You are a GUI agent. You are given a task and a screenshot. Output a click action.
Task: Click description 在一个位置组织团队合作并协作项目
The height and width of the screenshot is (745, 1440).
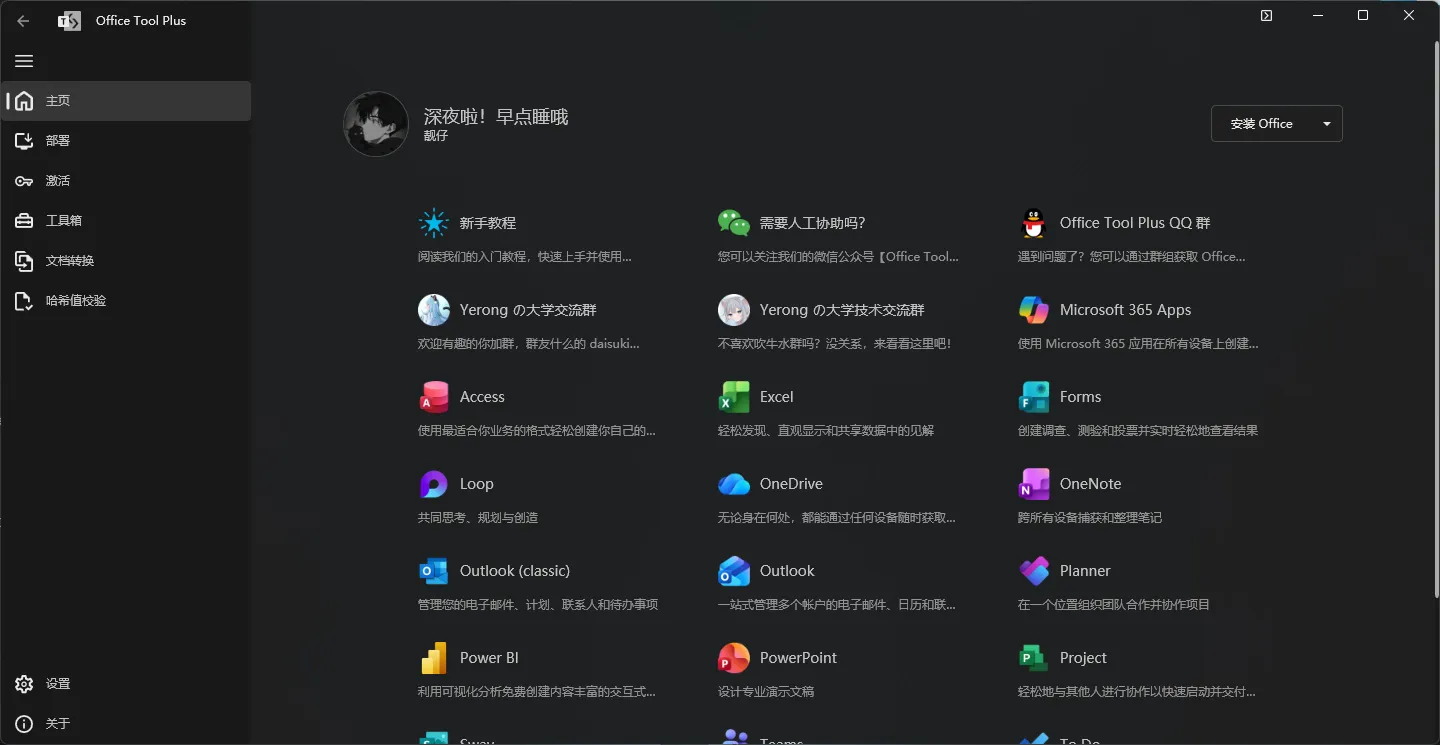coord(1114,605)
